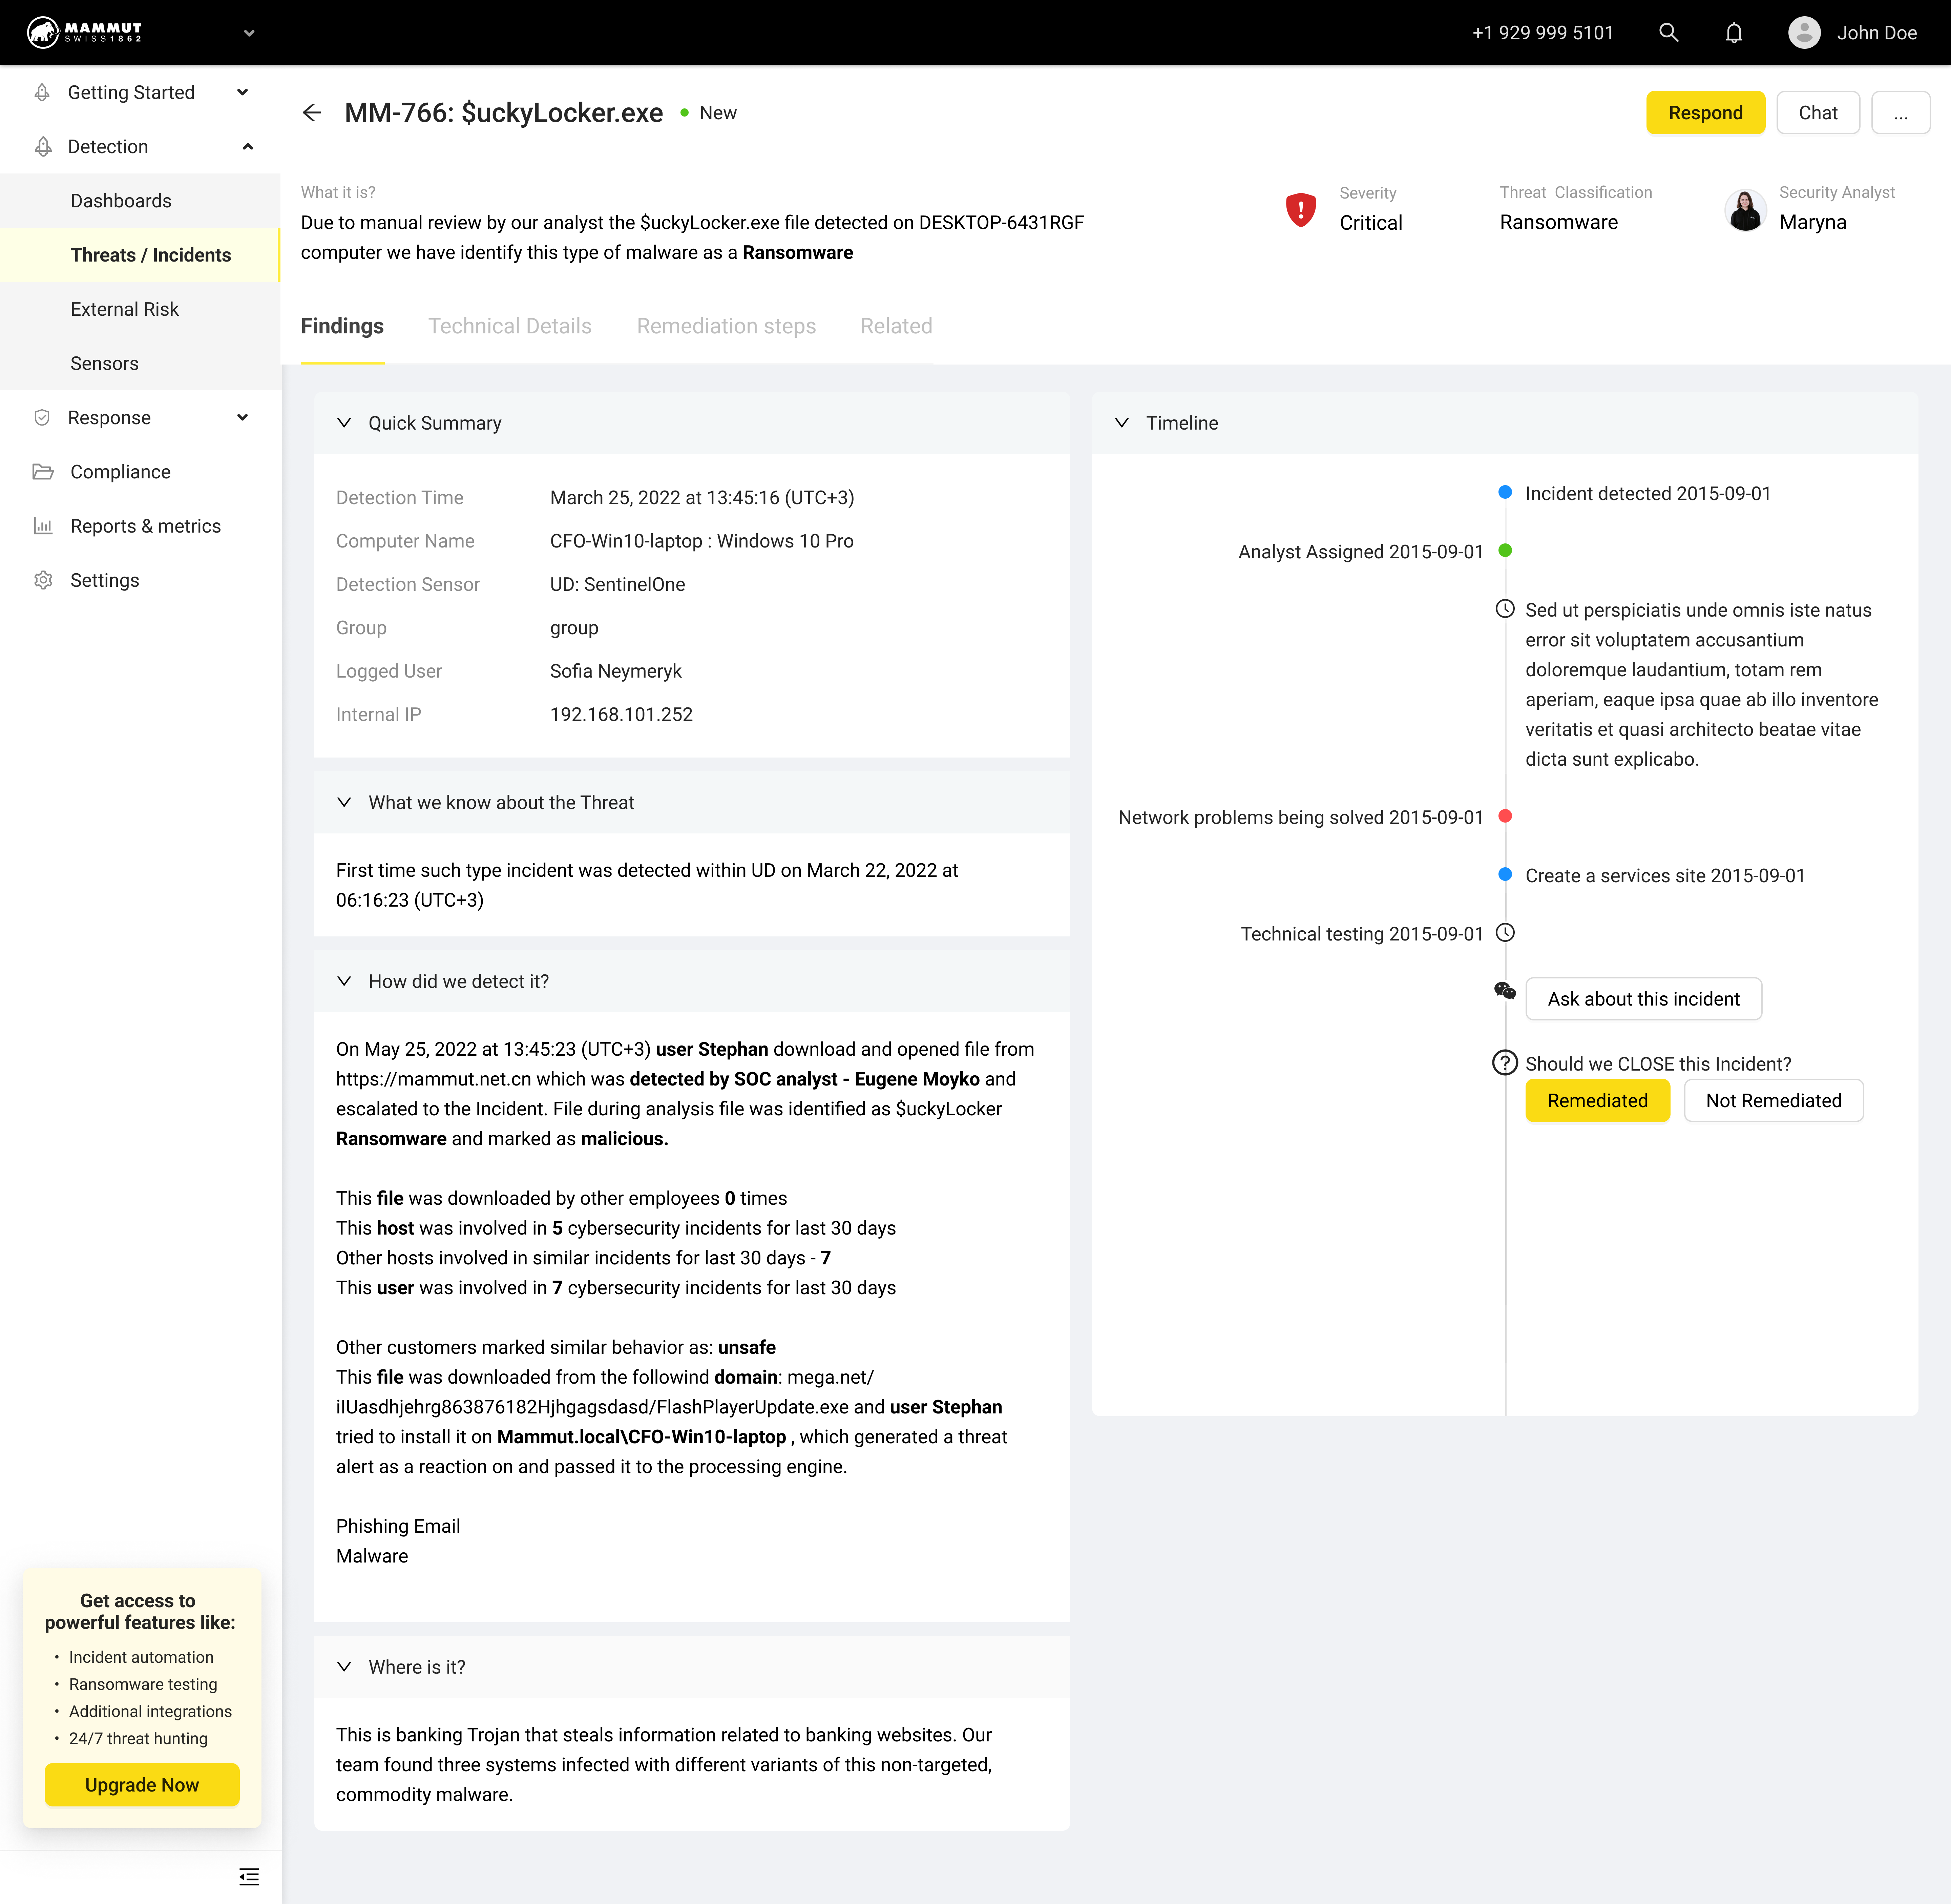Collapse What we know about the Threat

[344, 802]
